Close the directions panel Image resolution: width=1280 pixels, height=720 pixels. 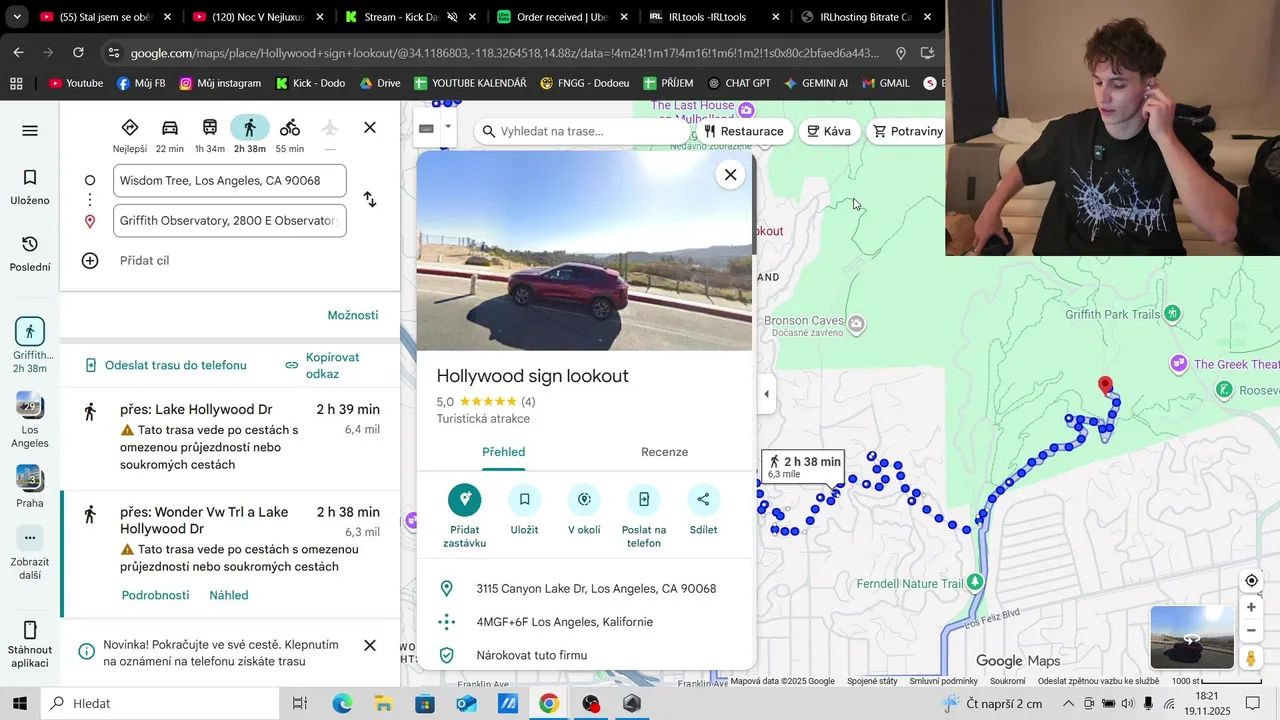pos(370,128)
